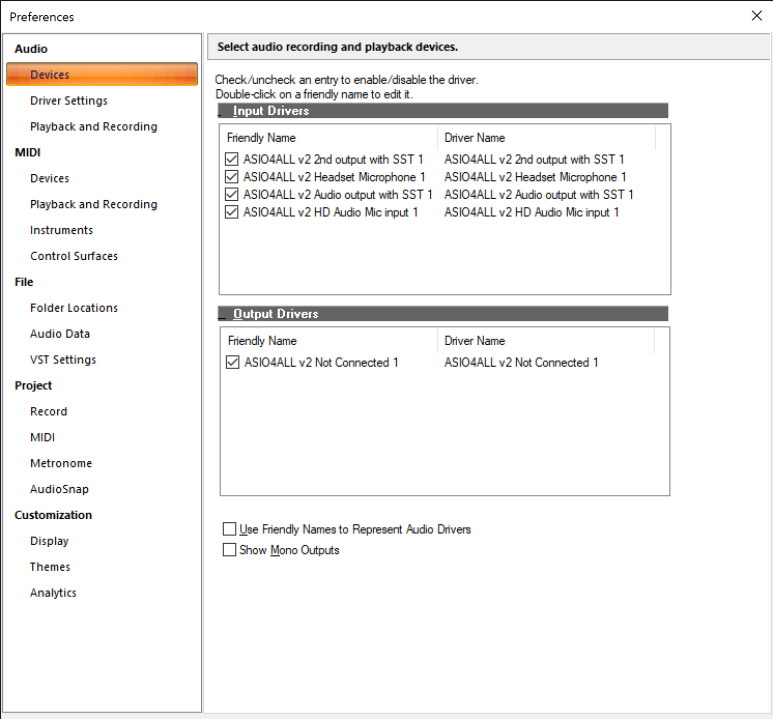This screenshot has width=773, height=719.
Task: Open Display customization page
Action: click(49, 541)
